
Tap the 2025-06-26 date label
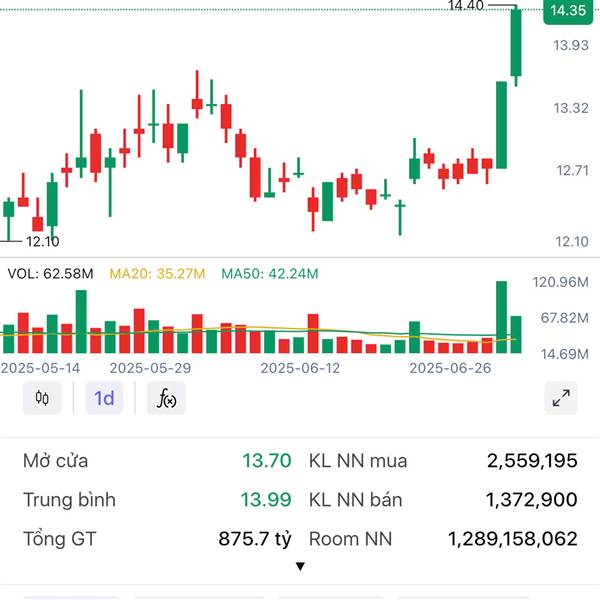(x=450, y=368)
